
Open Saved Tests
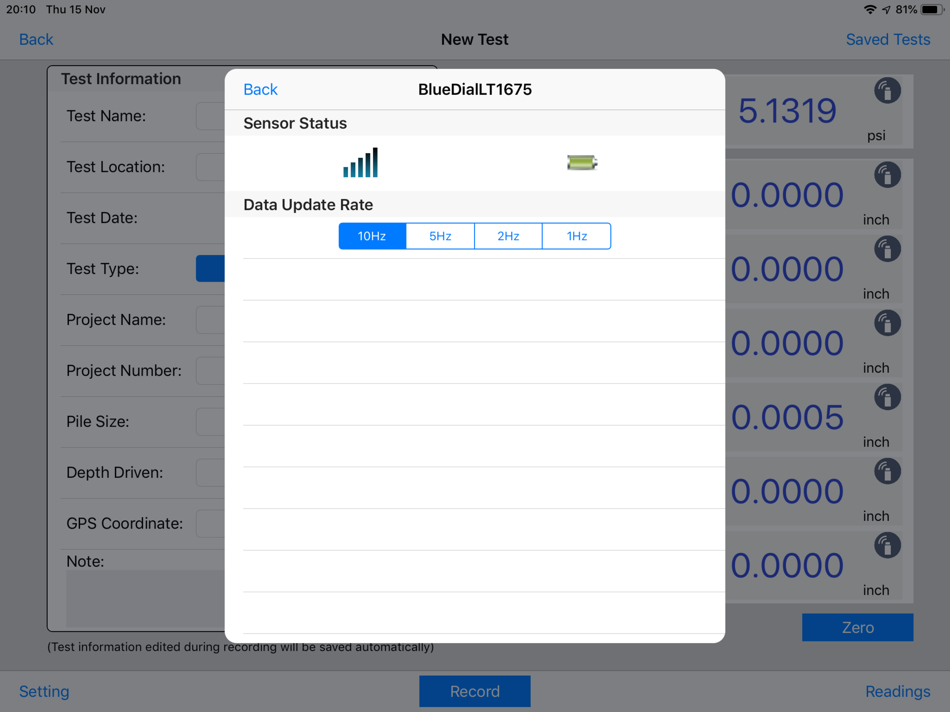(888, 39)
